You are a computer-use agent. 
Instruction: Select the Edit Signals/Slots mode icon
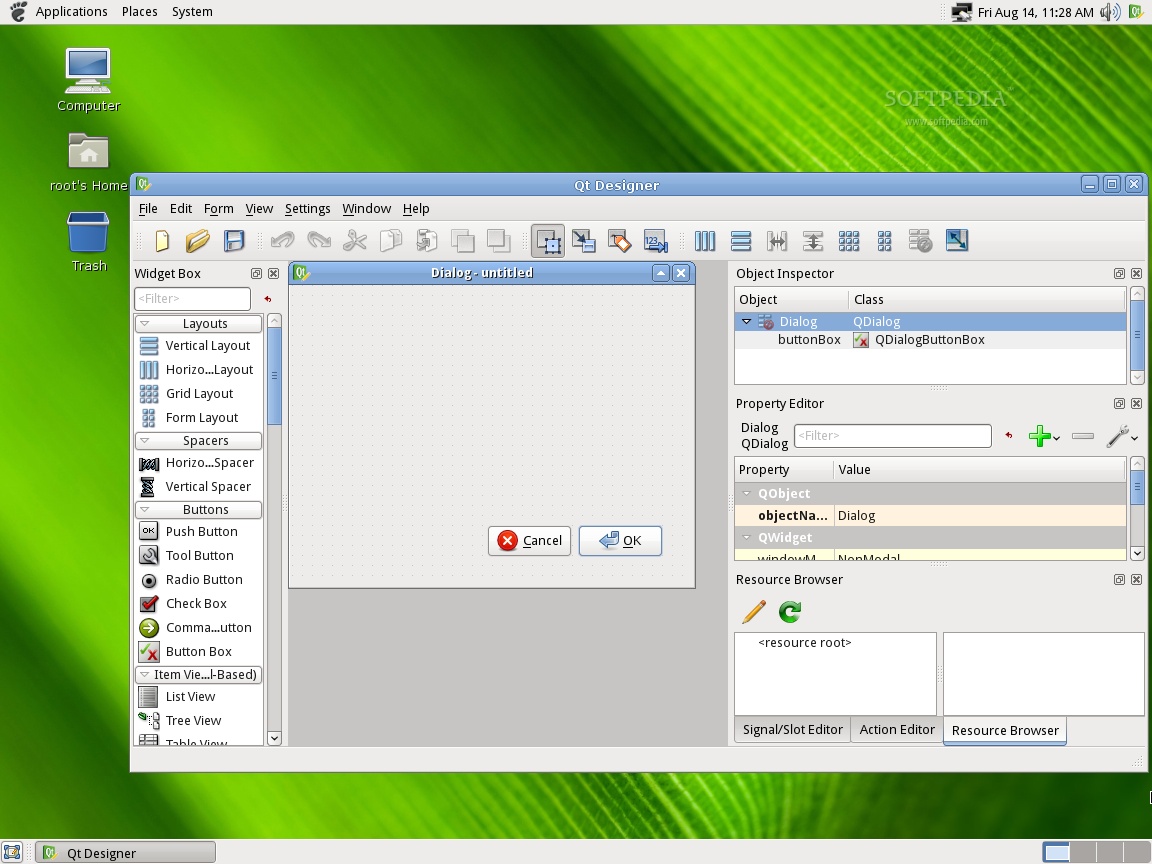point(583,241)
